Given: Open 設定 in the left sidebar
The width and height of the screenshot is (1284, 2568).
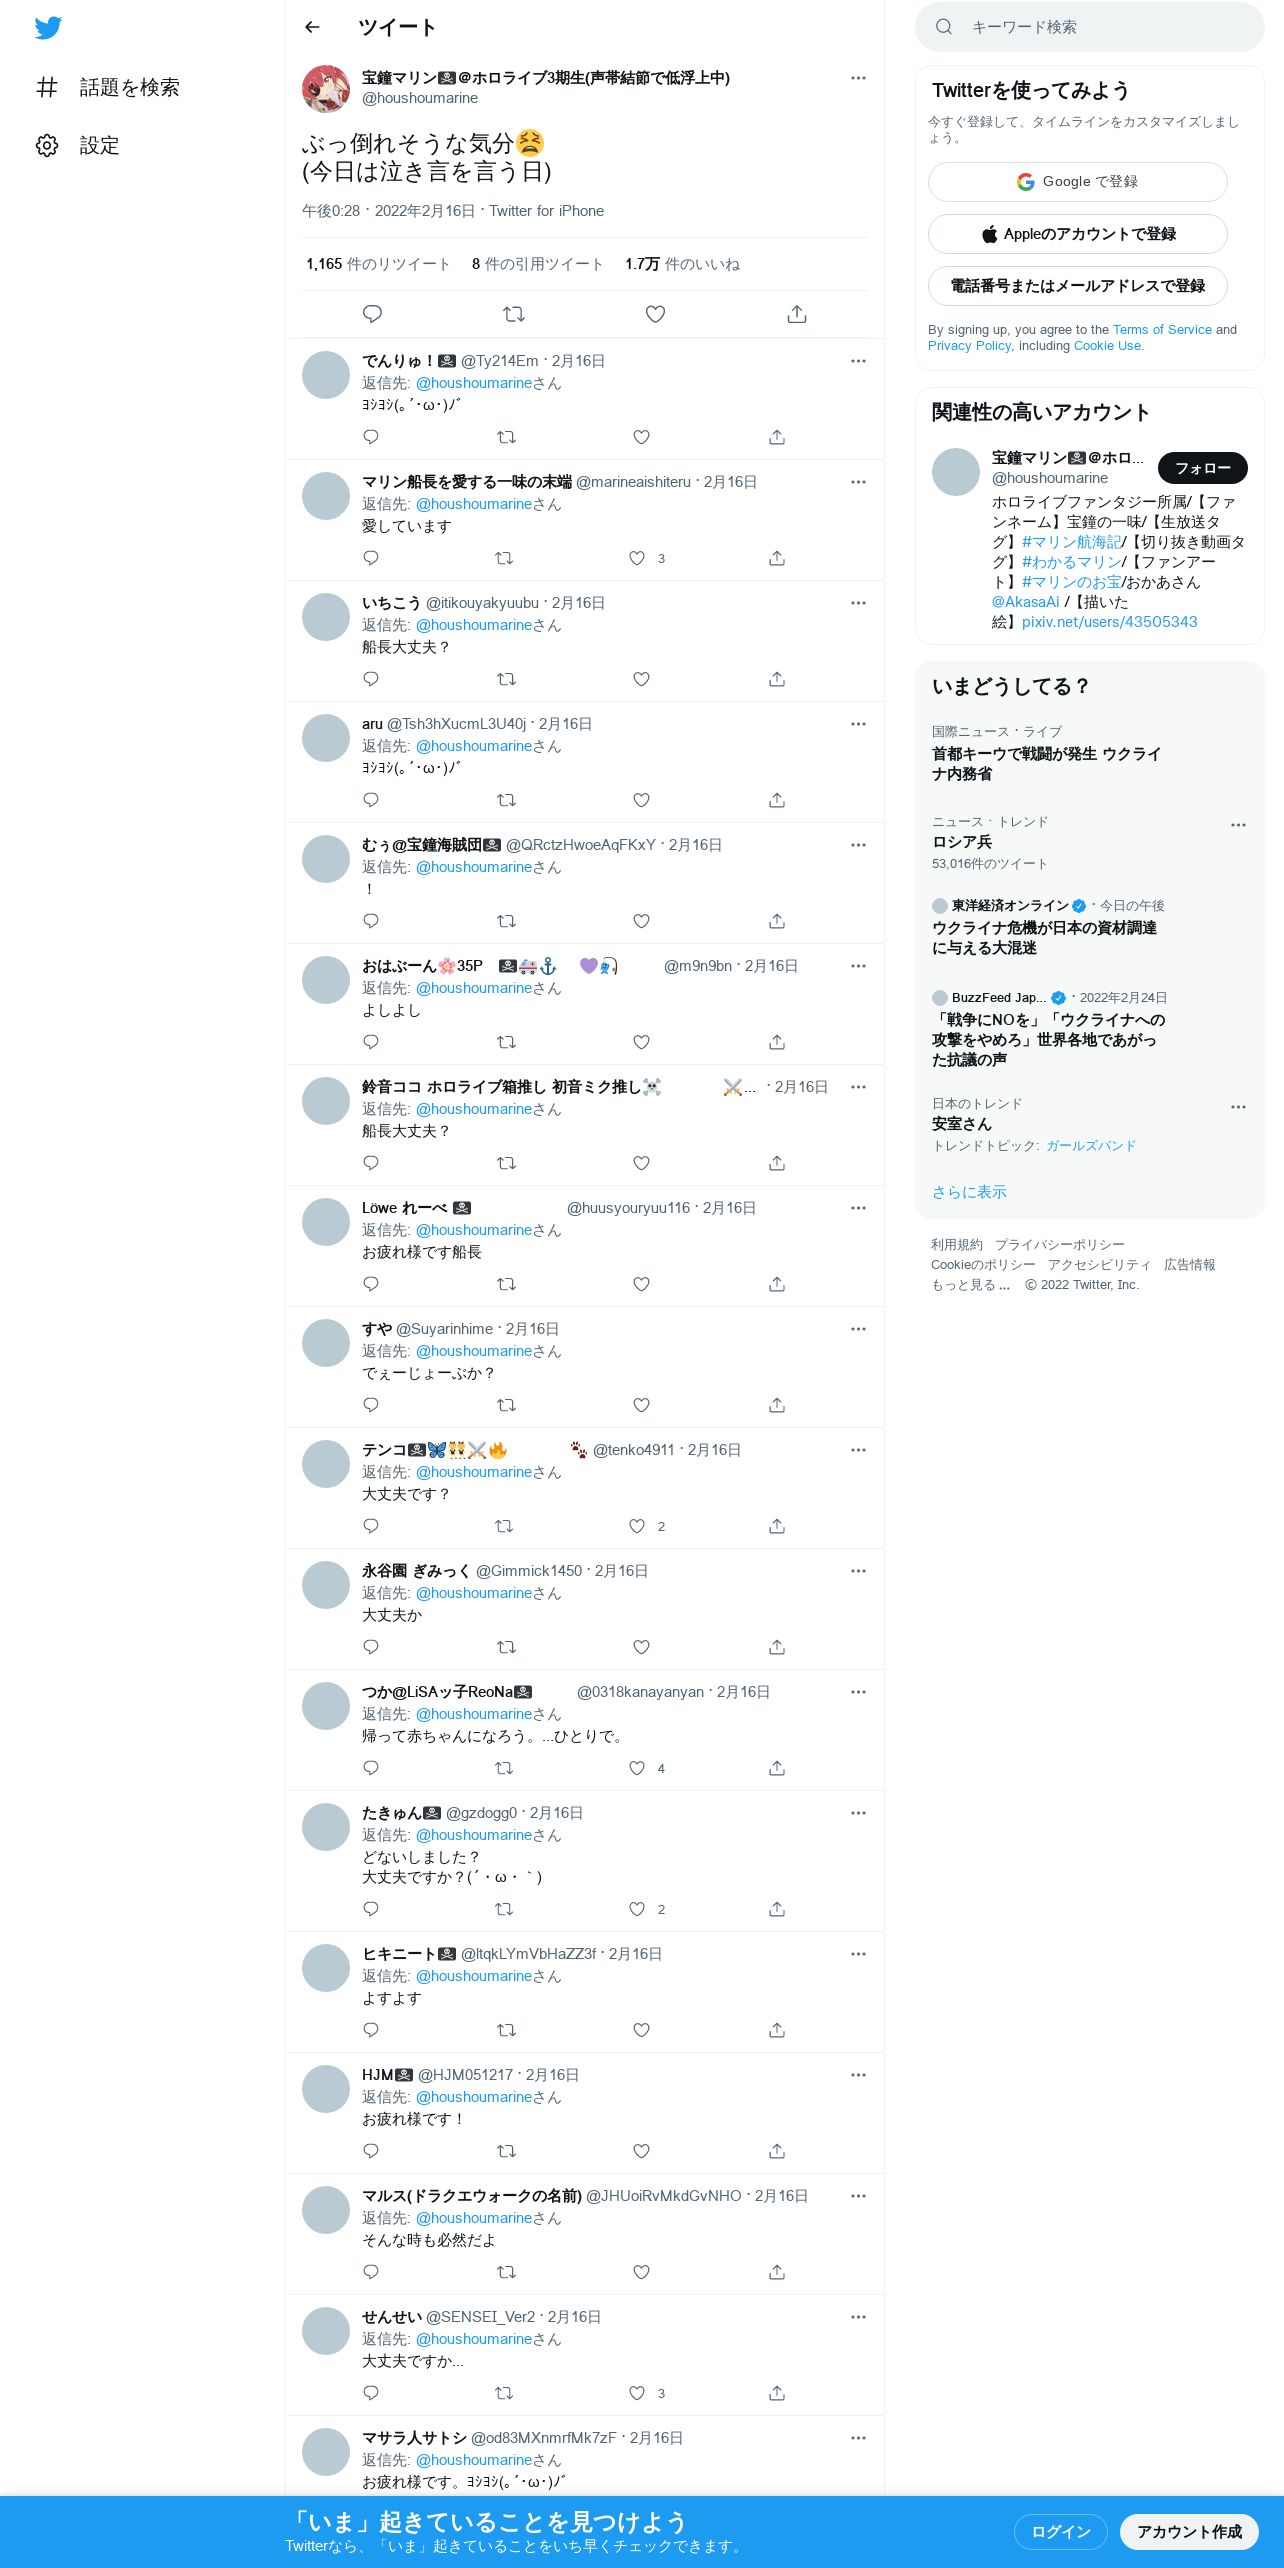Looking at the screenshot, I should (78, 145).
